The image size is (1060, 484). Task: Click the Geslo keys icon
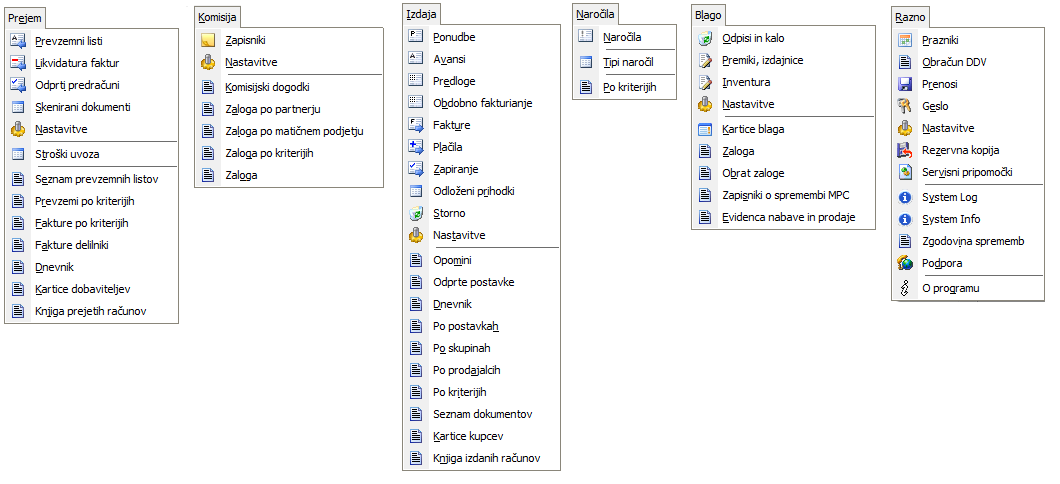905,106
